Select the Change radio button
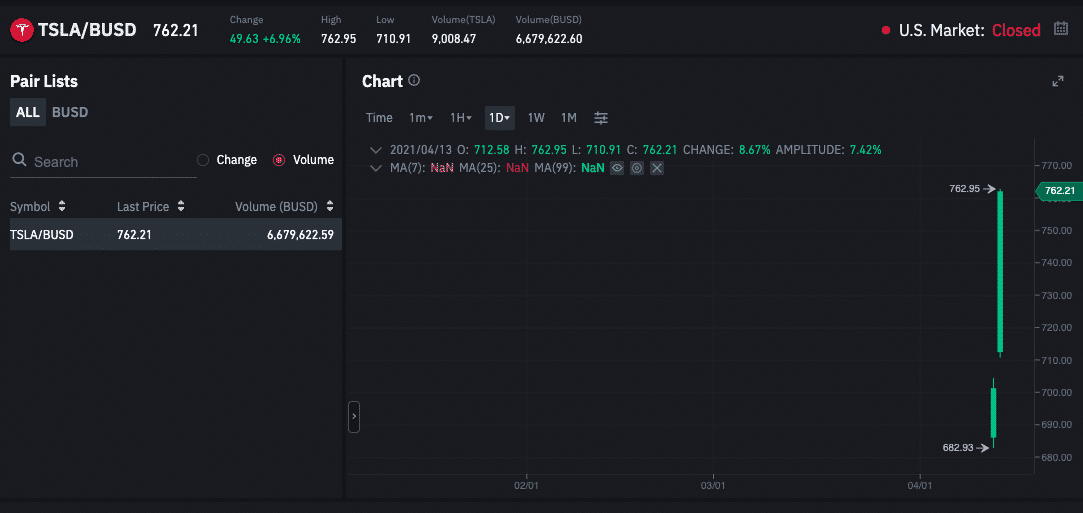 point(203,160)
